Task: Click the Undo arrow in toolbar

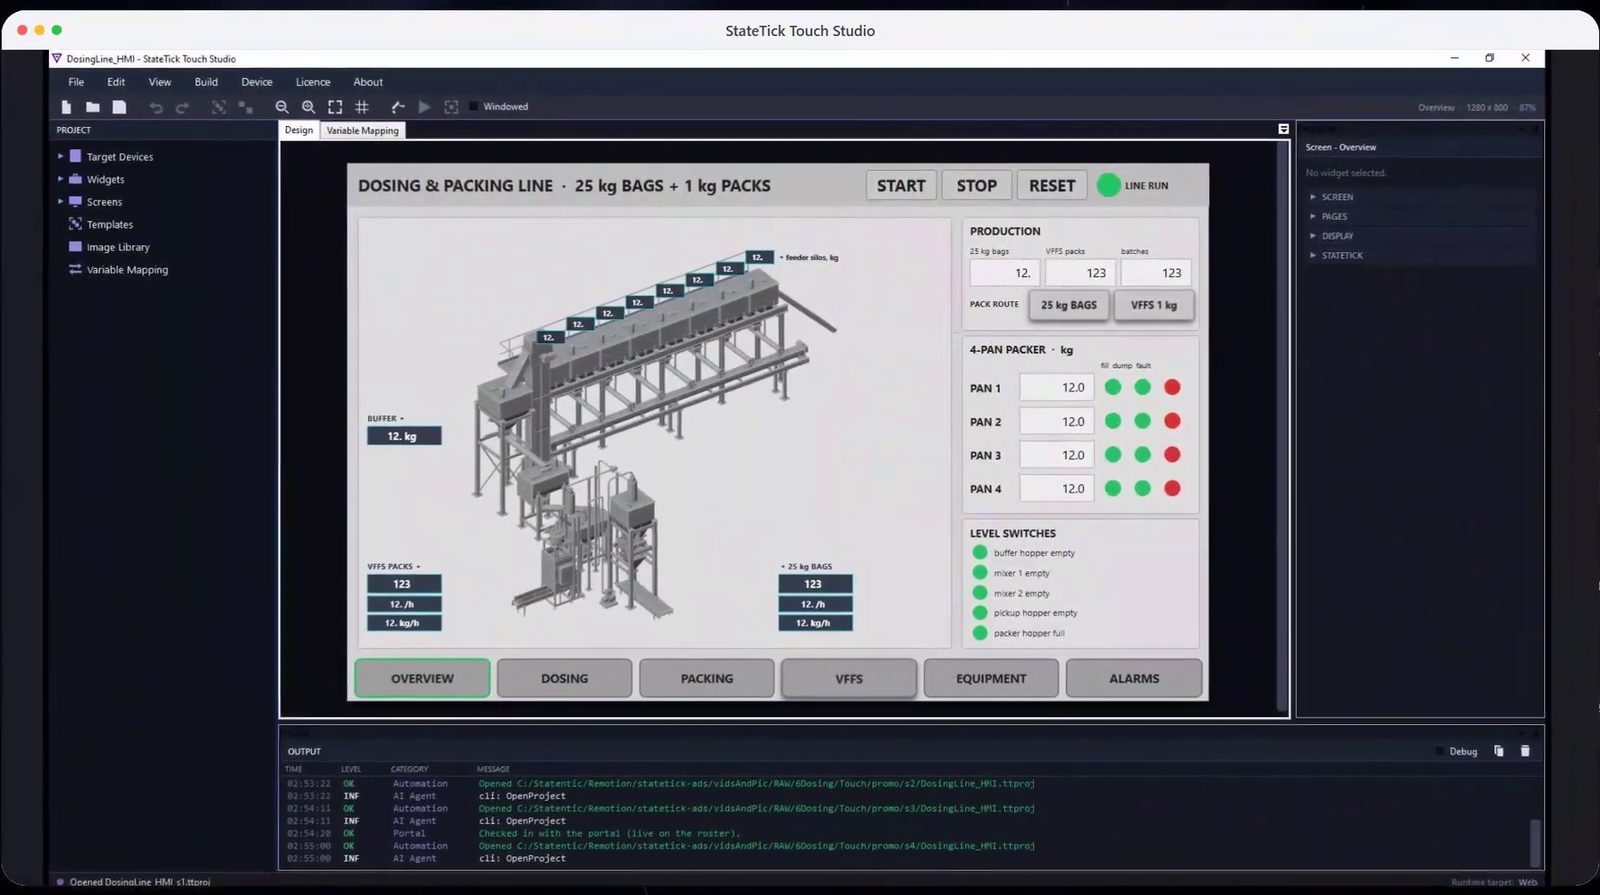Action: [156, 107]
